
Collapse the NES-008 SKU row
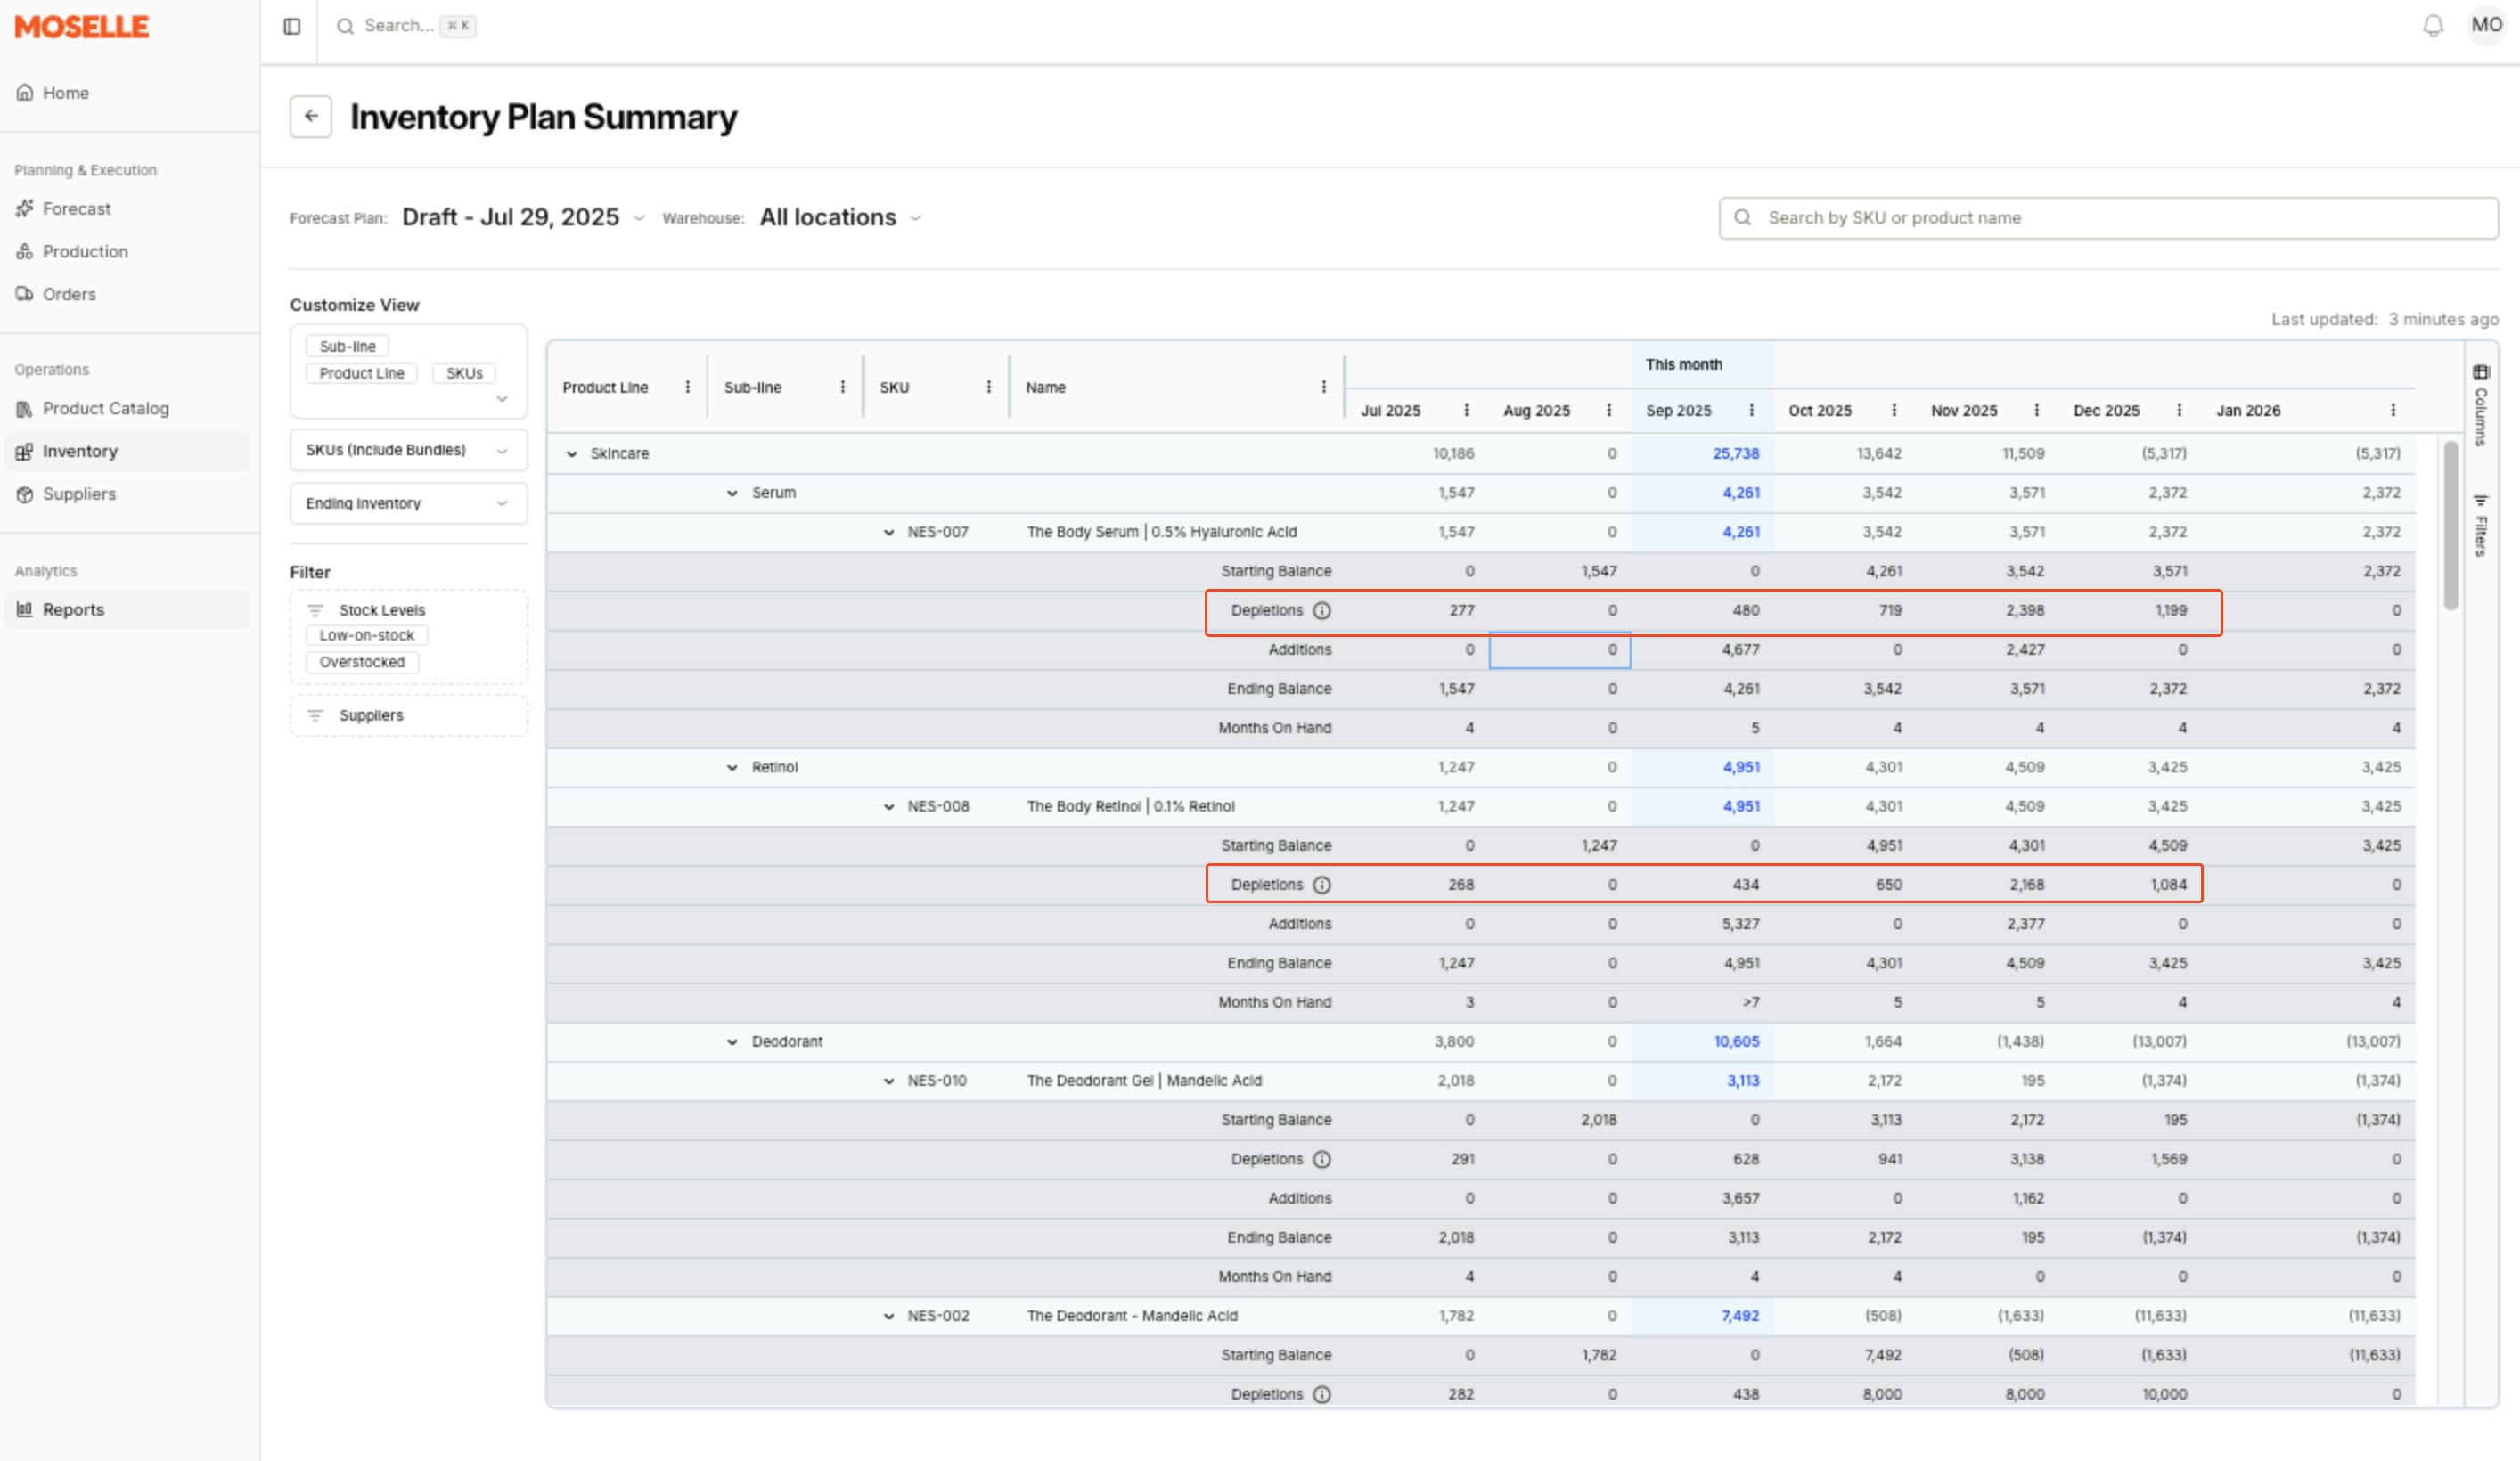[x=888, y=807]
